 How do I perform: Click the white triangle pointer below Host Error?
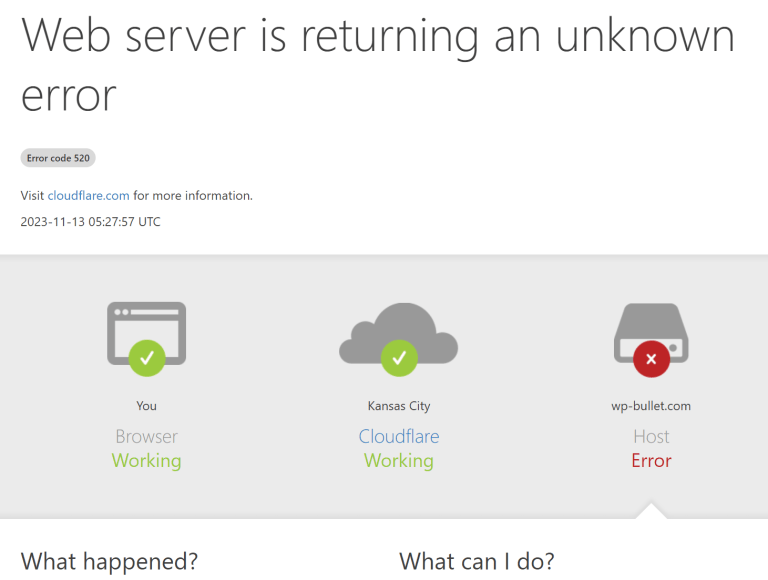[651, 511]
